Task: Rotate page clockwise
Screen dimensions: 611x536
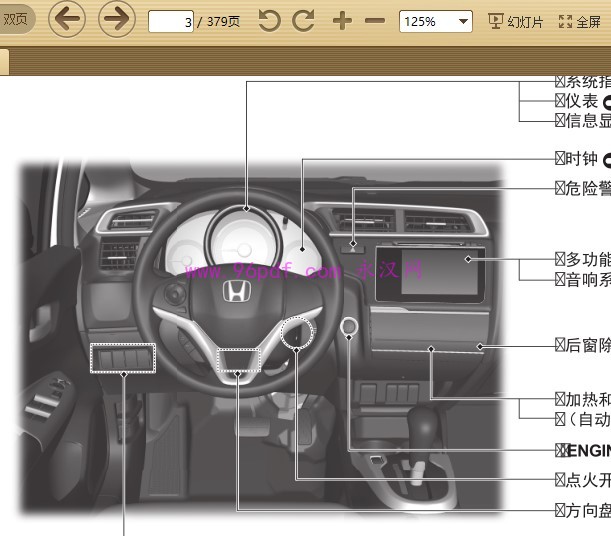Action: 304,21
